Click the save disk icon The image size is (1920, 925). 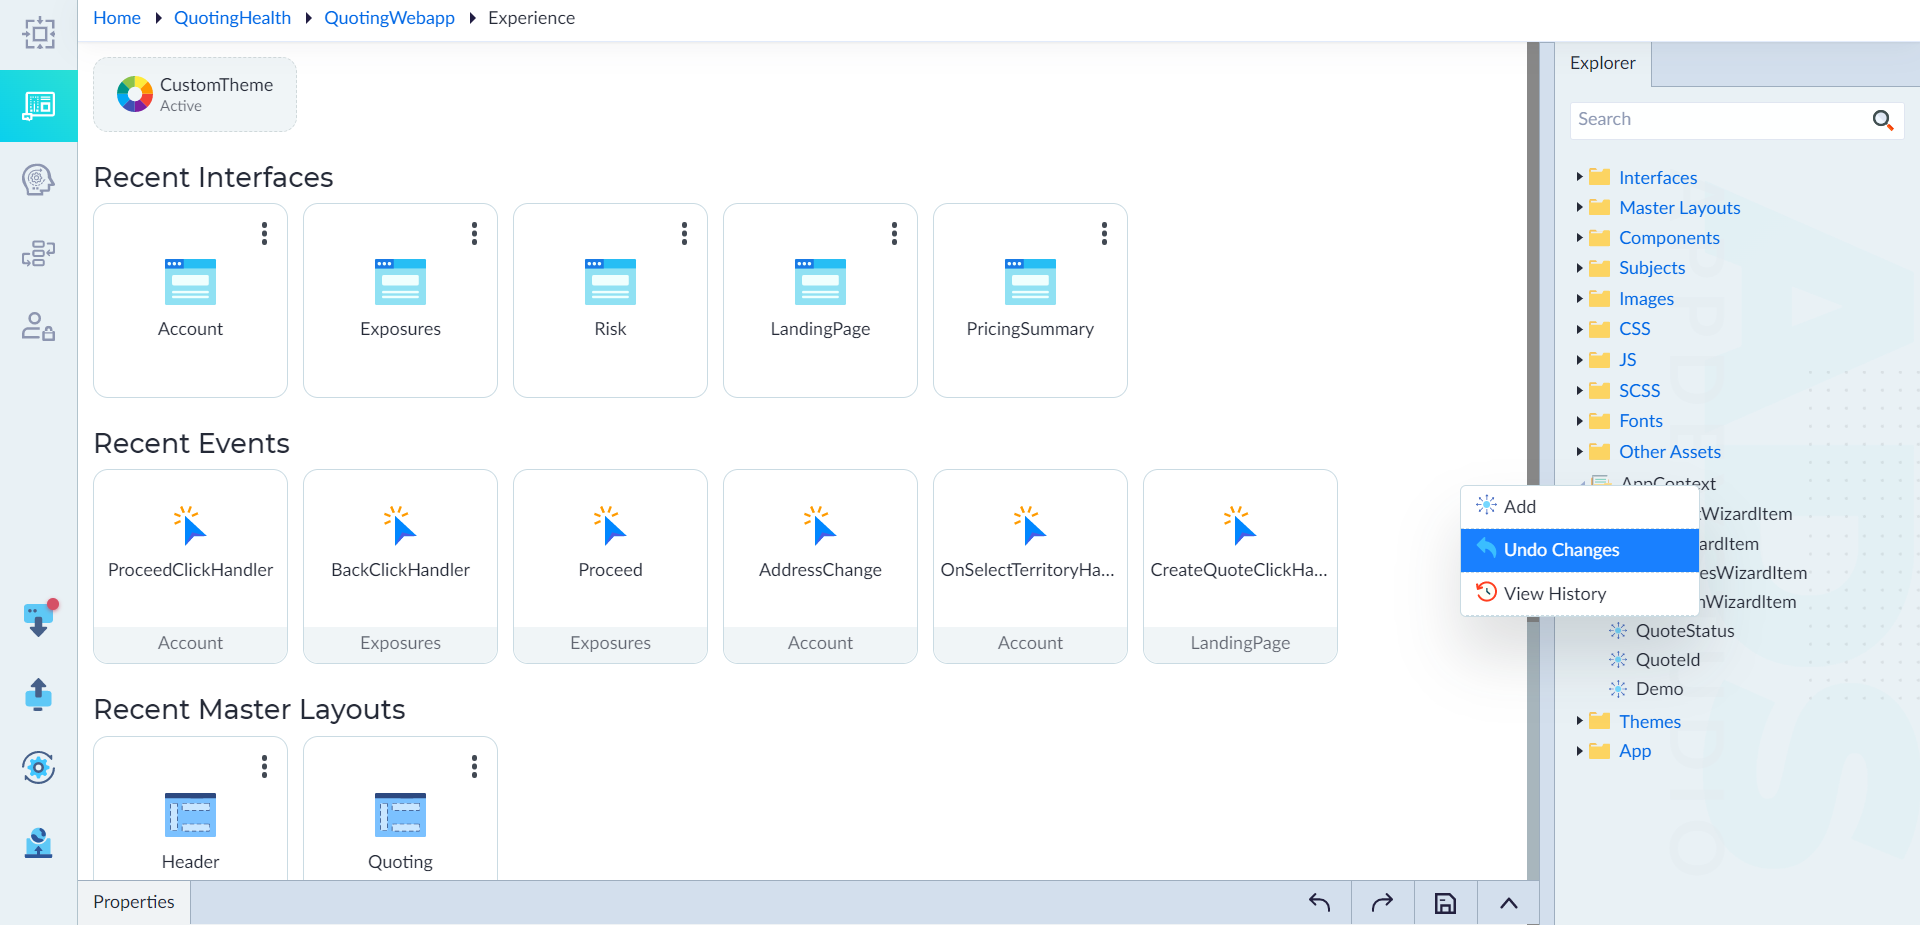click(1445, 903)
